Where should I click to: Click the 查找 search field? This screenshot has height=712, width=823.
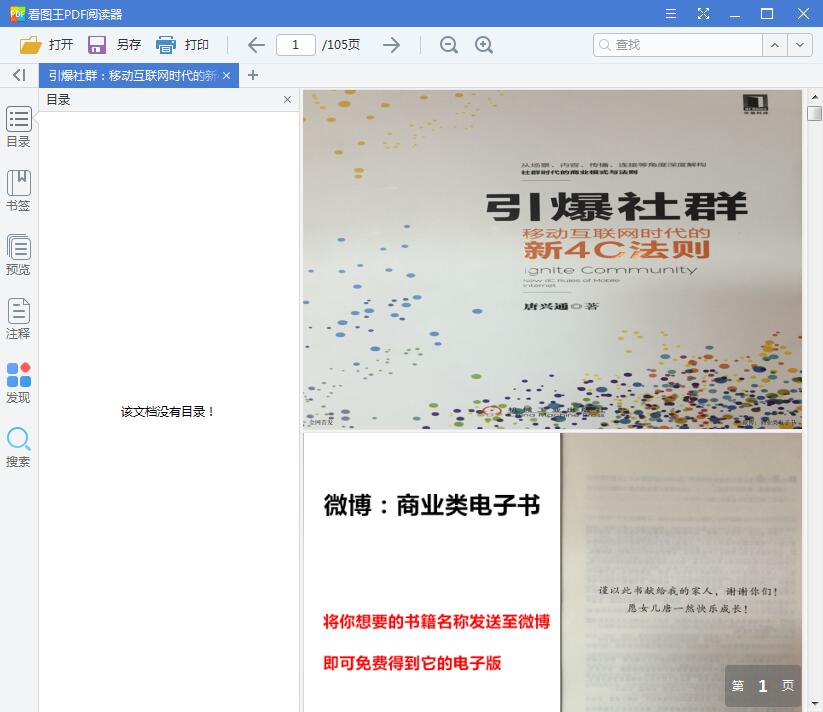(678, 45)
